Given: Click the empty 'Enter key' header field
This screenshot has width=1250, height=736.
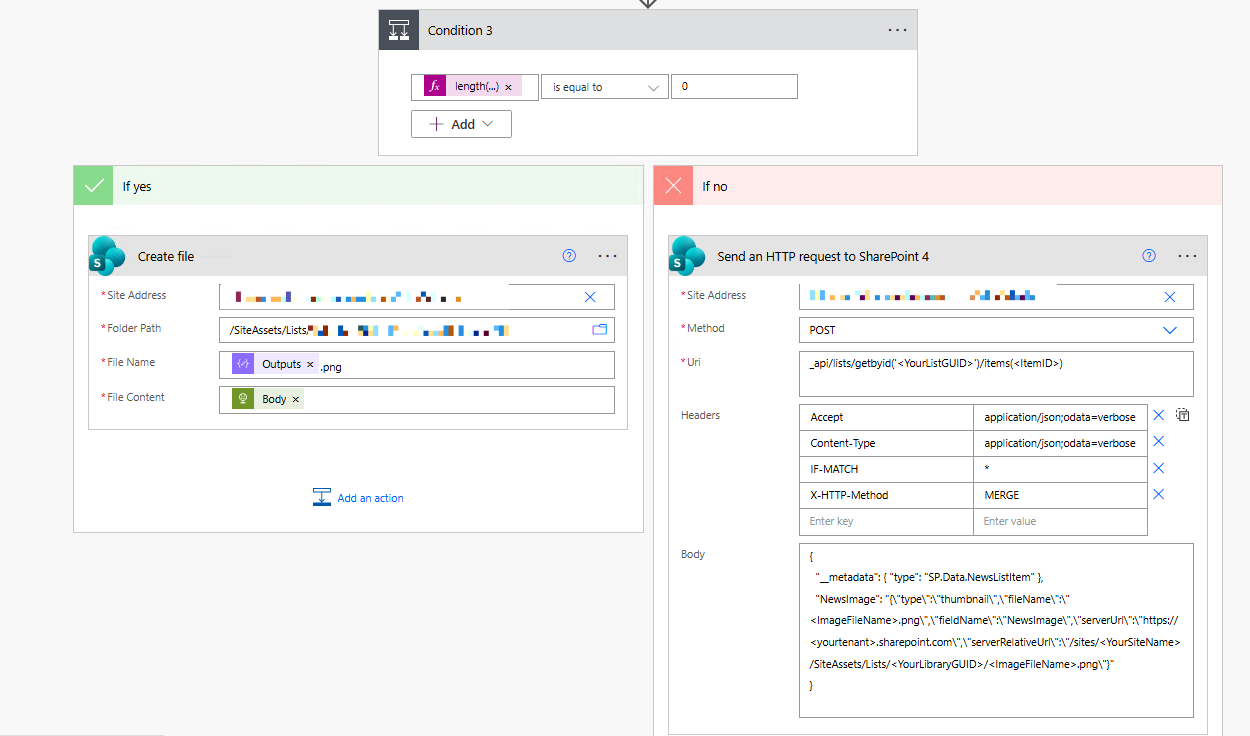Looking at the screenshot, I should point(887,521).
